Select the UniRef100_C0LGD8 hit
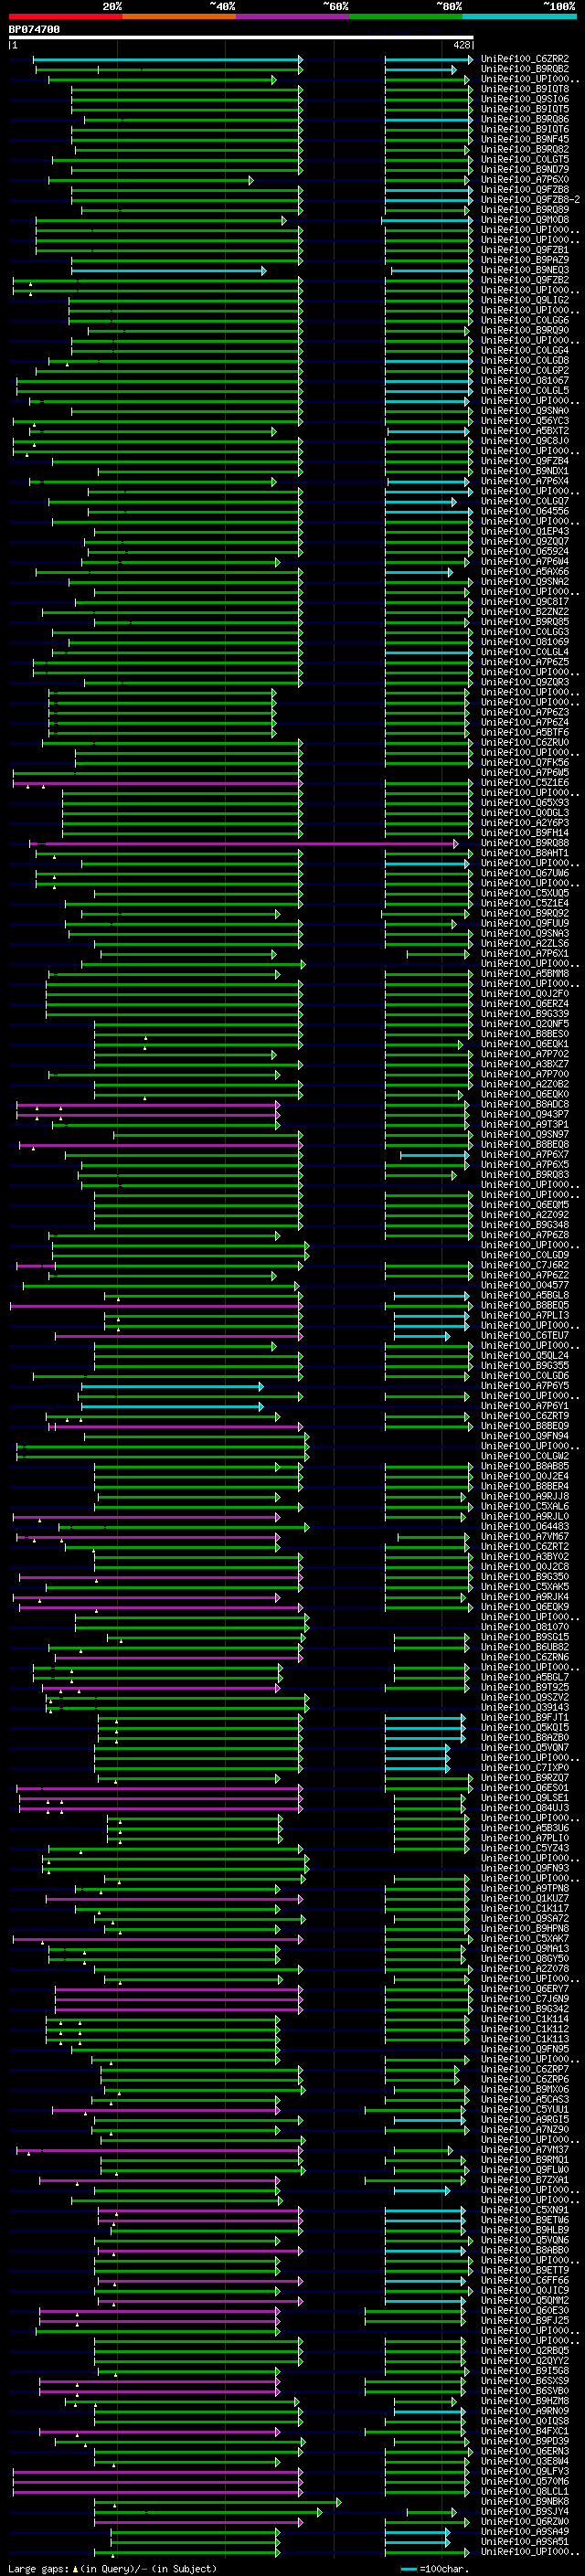The width and height of the screenshot is (585, 2576). (525, 361)
